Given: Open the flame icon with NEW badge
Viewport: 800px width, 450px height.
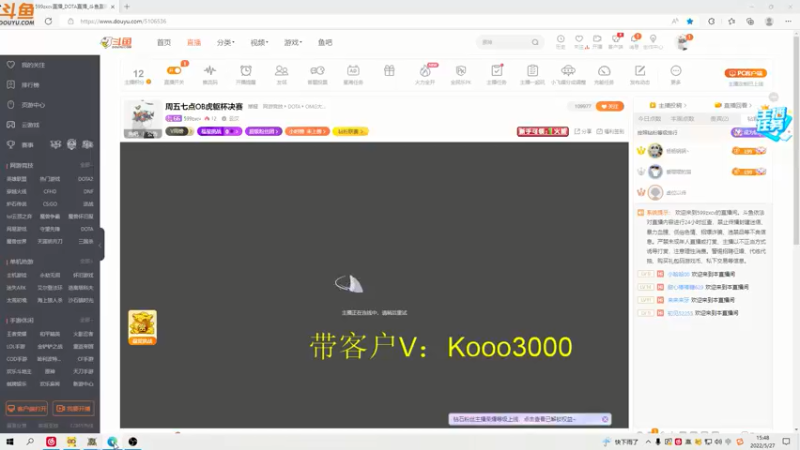Looking at the screenshot, I should tap(425, 70).
